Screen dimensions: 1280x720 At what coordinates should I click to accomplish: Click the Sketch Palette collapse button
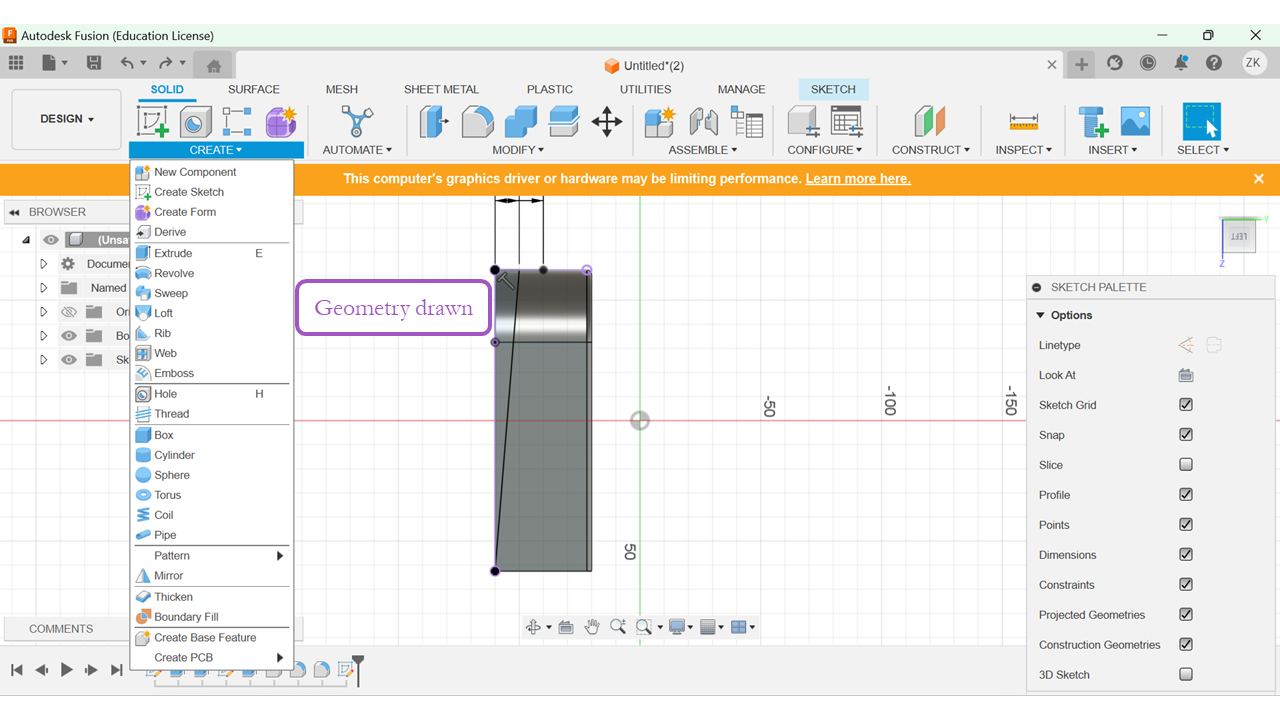(x=1037, y=287)
